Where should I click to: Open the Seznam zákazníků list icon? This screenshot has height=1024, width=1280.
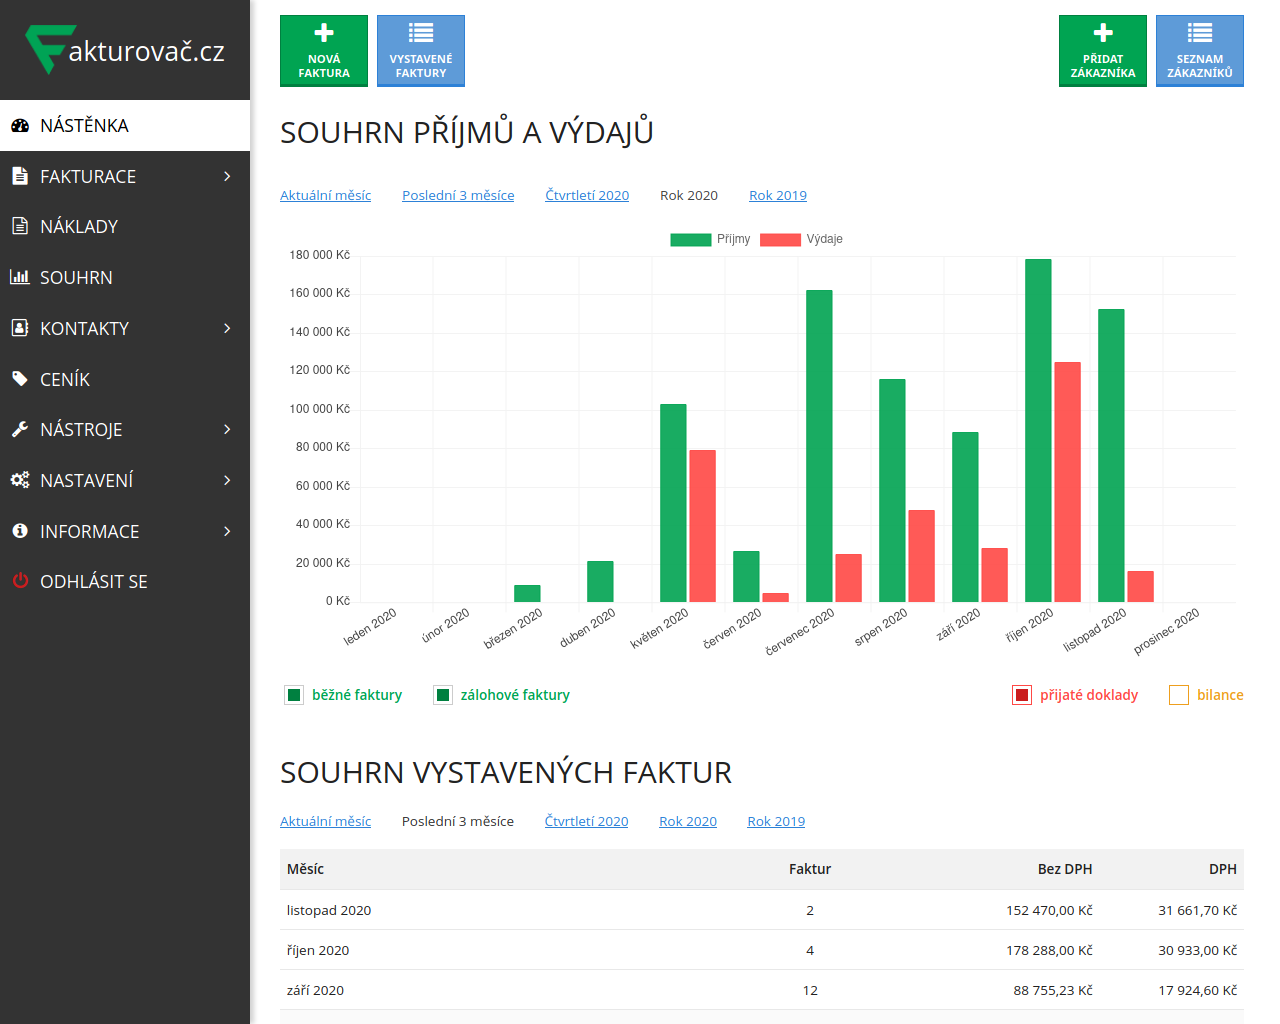(x=1199, y=33)
